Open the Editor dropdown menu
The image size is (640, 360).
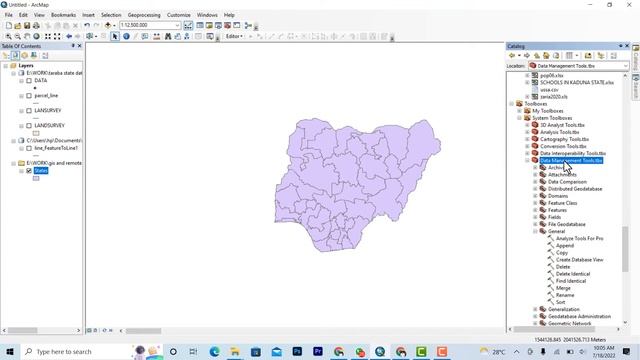[x=234, y=36]
